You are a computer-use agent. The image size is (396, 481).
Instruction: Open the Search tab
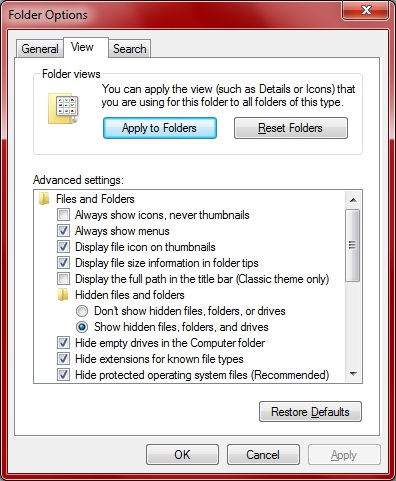130,49
